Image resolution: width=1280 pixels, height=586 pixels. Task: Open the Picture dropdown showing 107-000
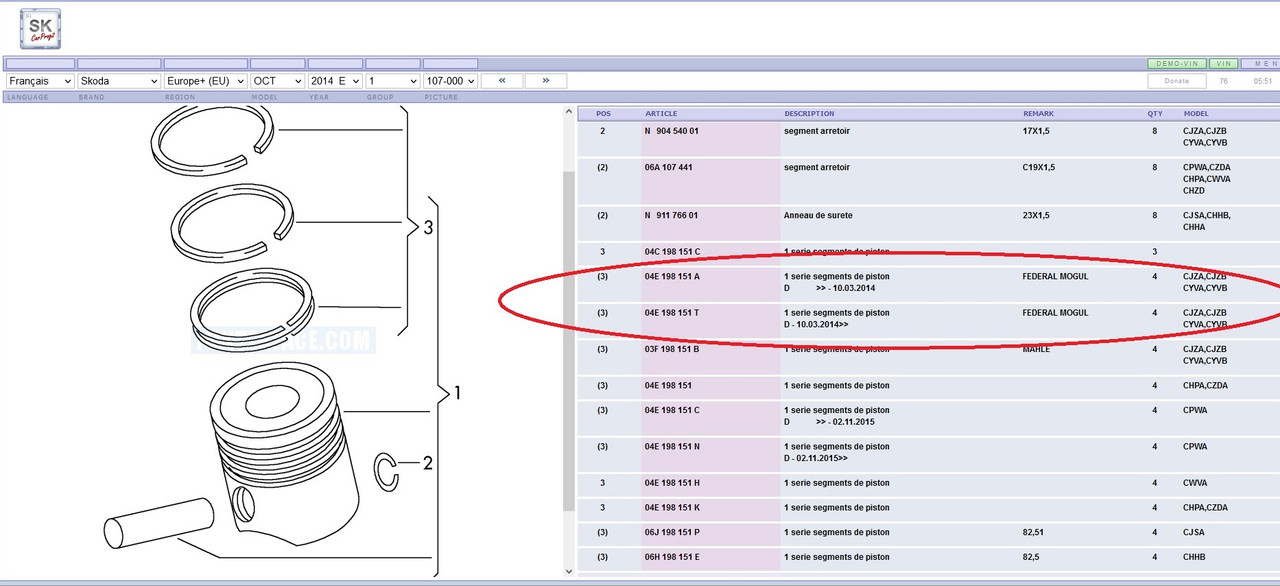pos(450,81)
